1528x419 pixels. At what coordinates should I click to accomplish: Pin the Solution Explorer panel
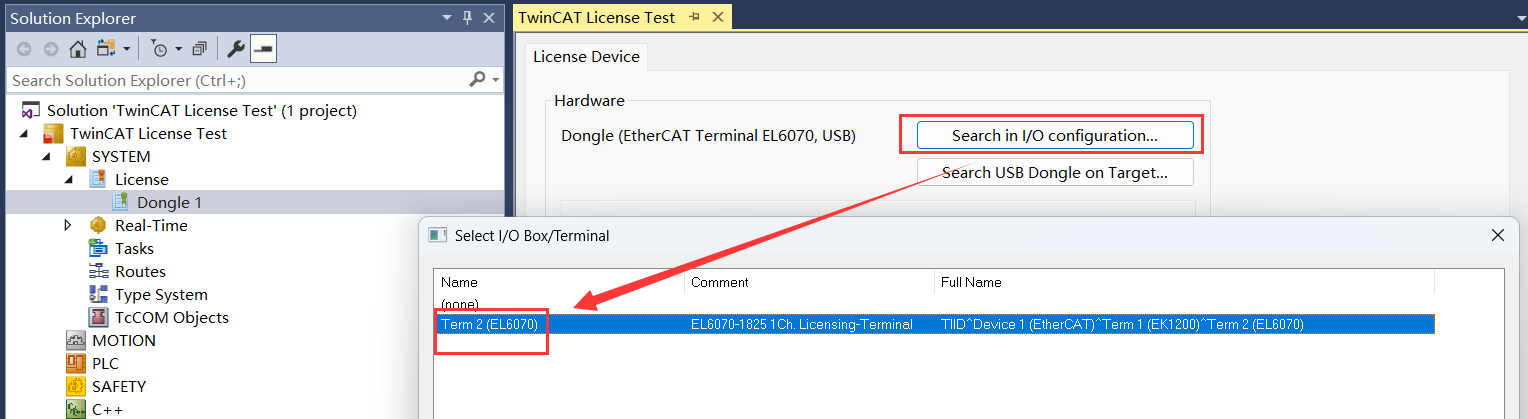pos(467,18)
